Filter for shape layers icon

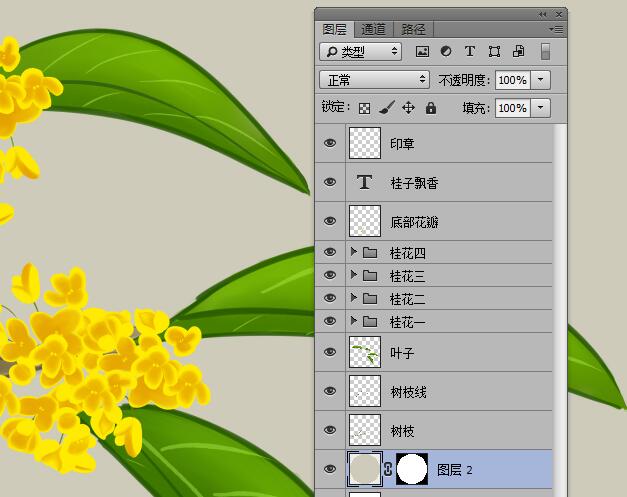494,52
